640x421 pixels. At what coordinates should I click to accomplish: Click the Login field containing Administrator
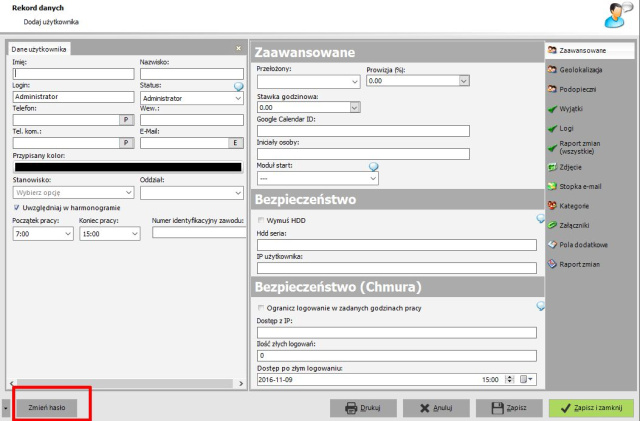[73, 97]
